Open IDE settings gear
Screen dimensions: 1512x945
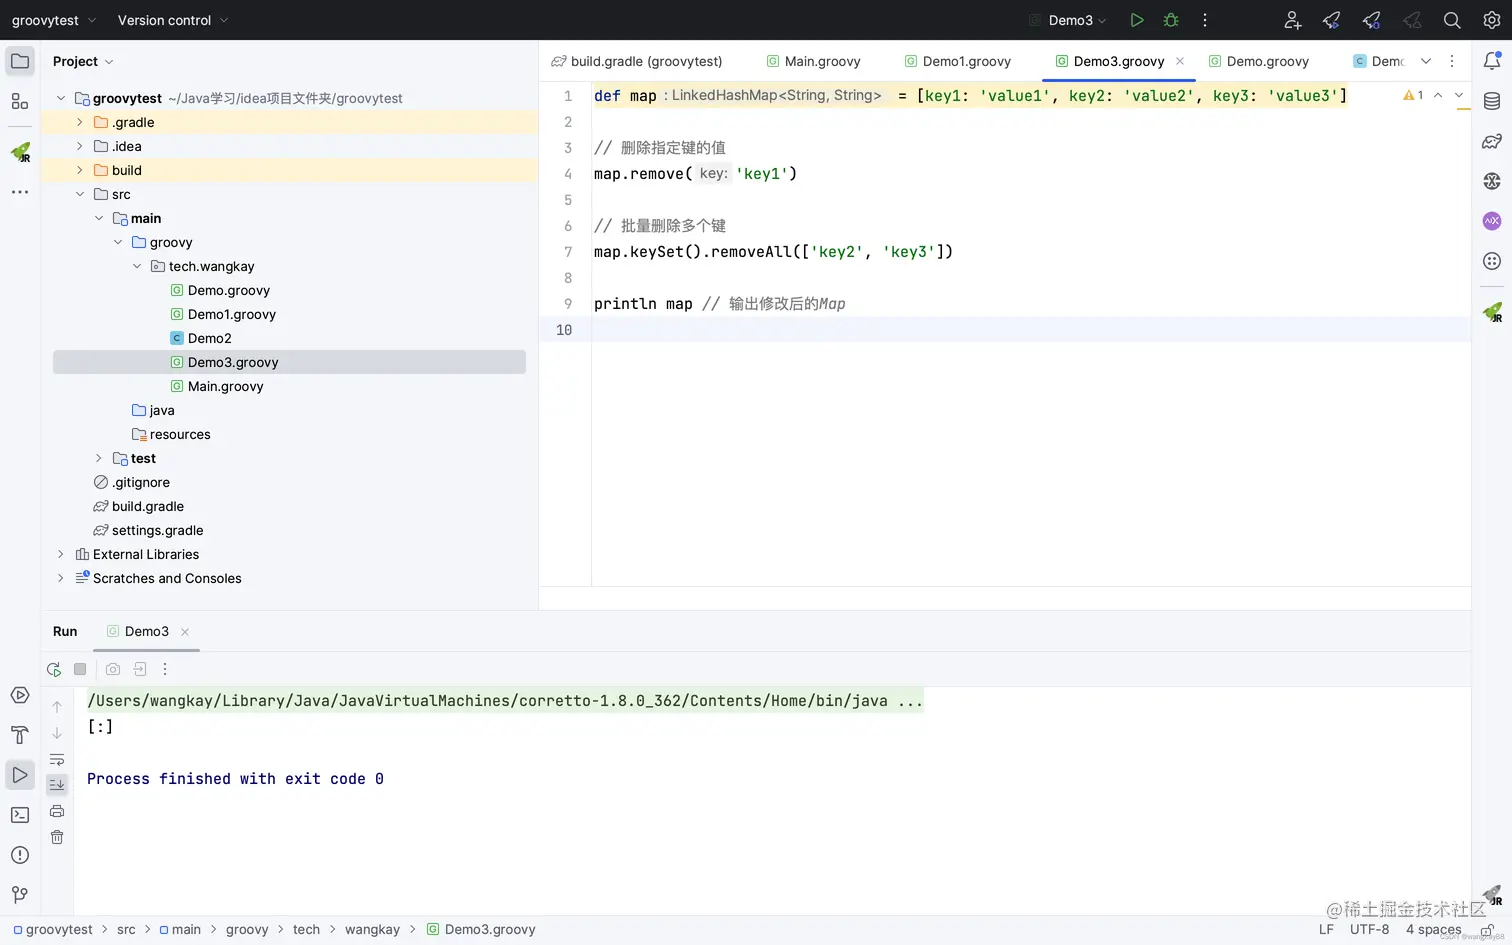point(1491,20)
